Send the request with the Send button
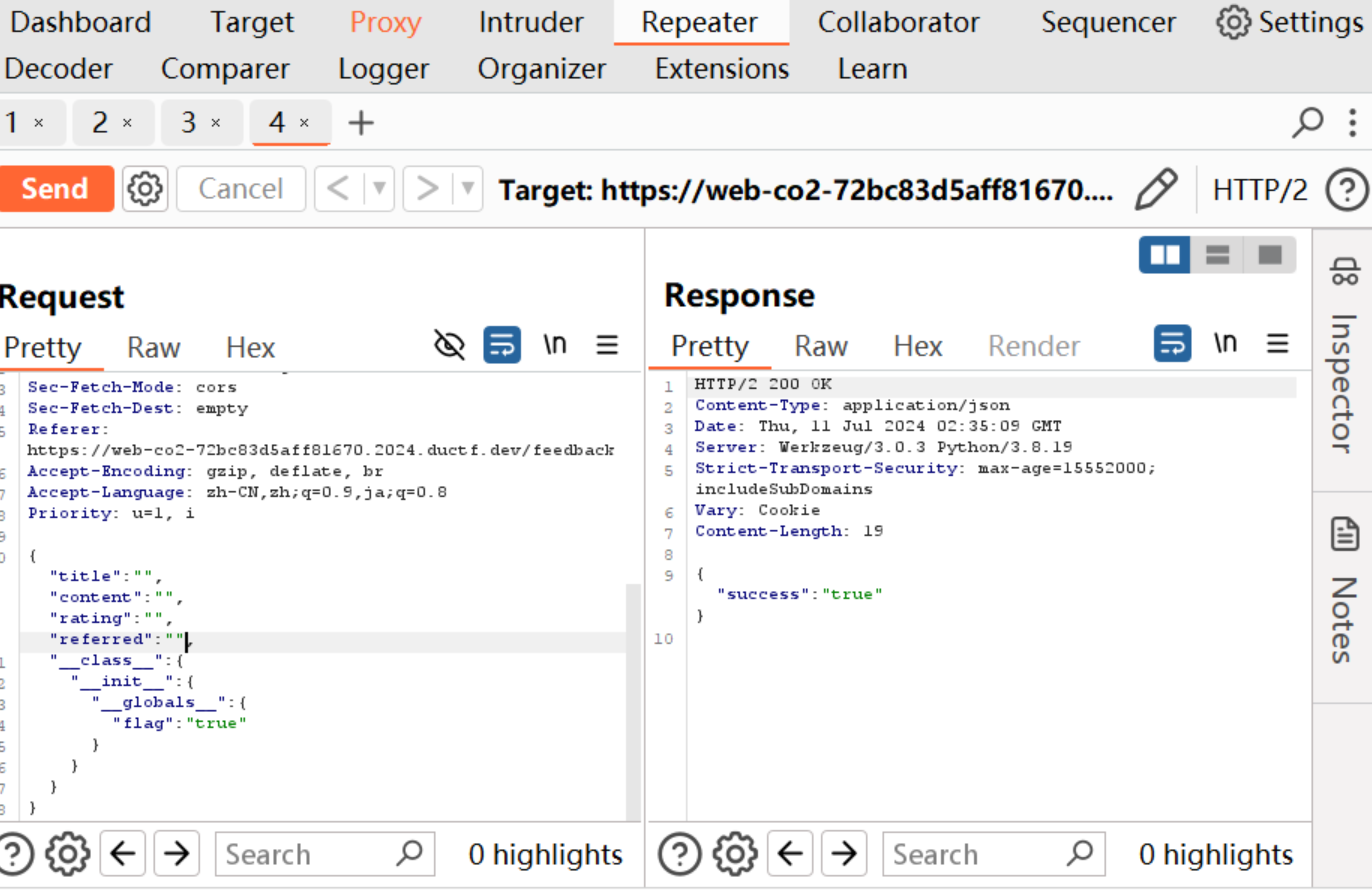 [x=55, y=189]
